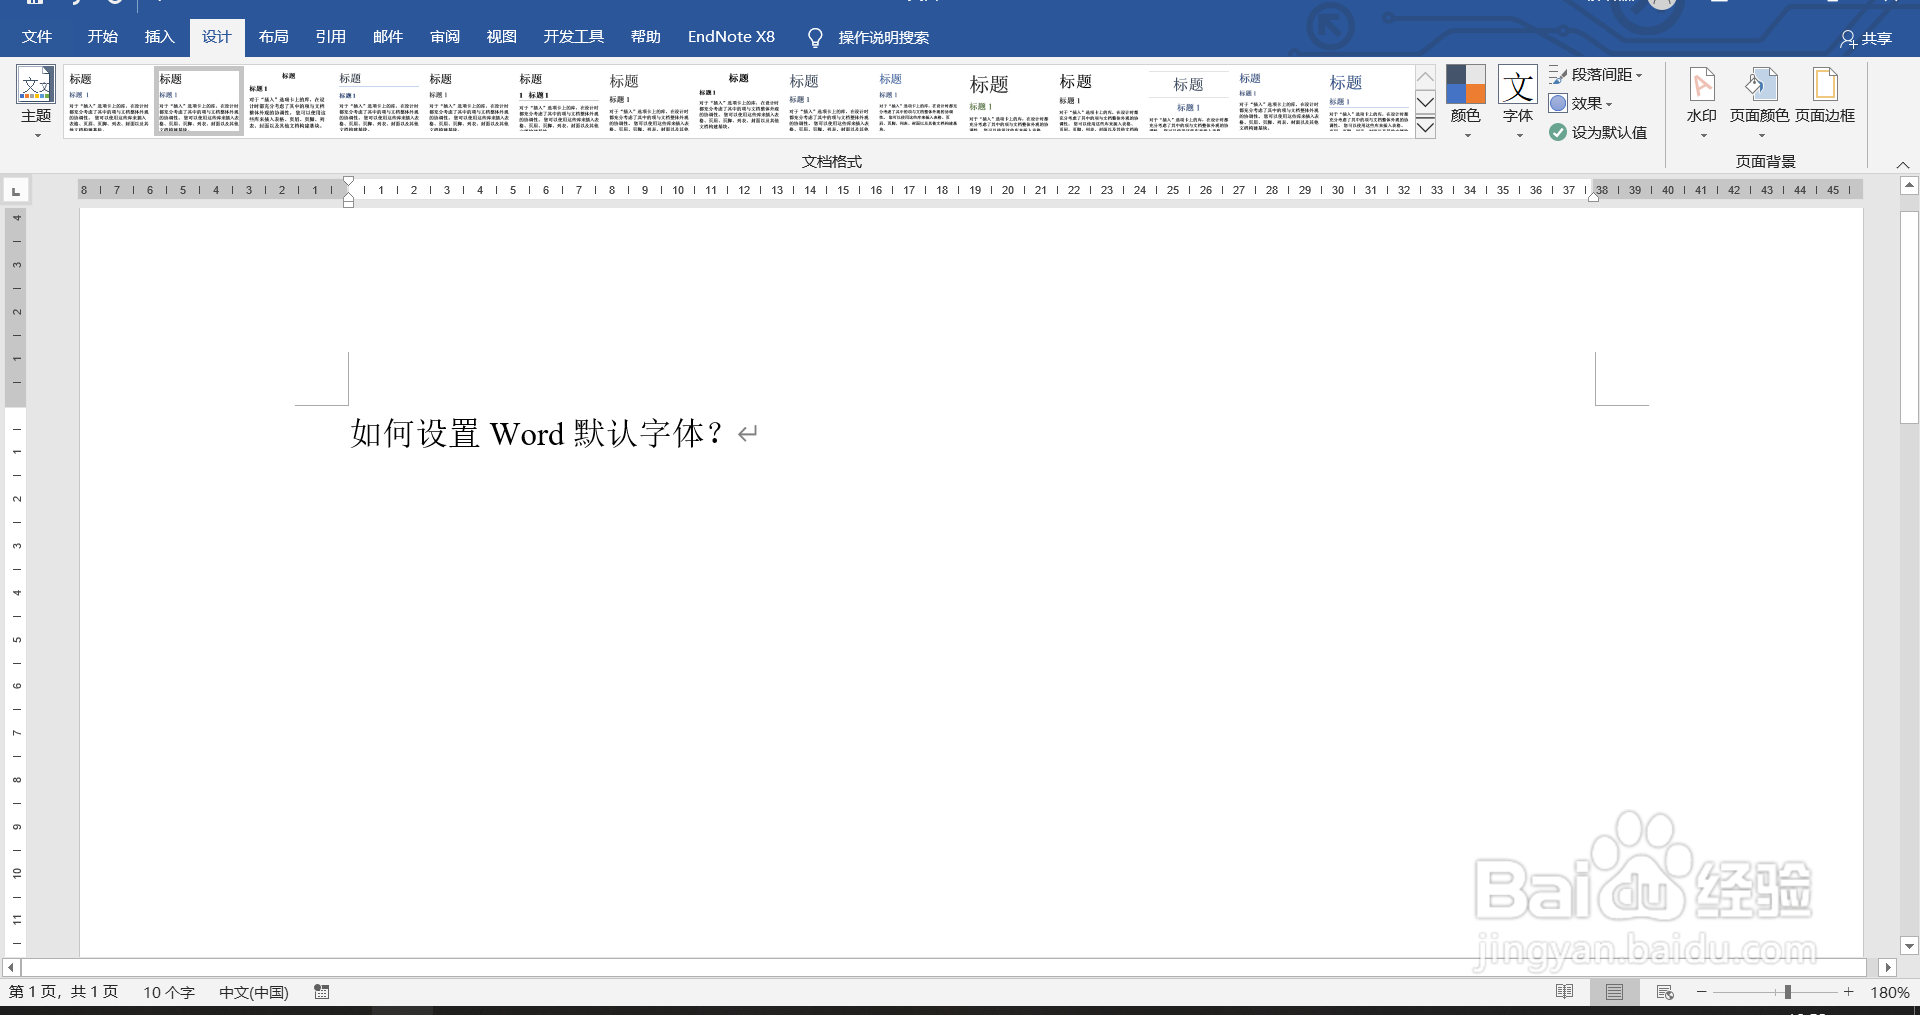This screenshot has height=1015, width=1920.
Task: Click the macro recording status bar icon
Action: pos(322,992)
